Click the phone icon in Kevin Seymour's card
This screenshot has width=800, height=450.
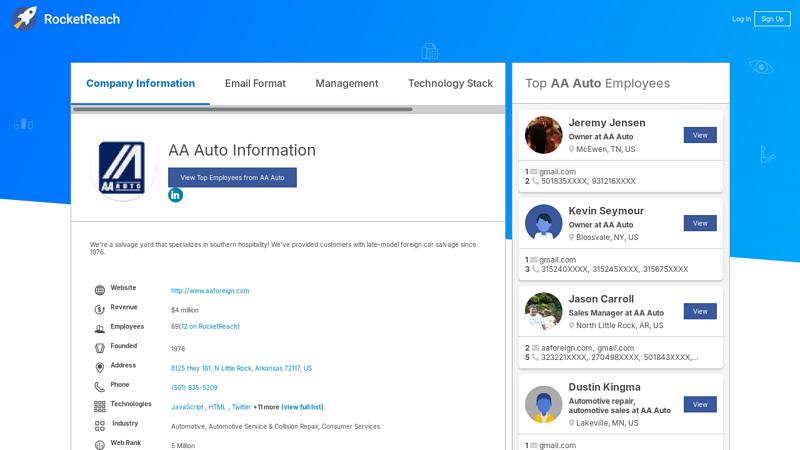click(x=535, y=269)
